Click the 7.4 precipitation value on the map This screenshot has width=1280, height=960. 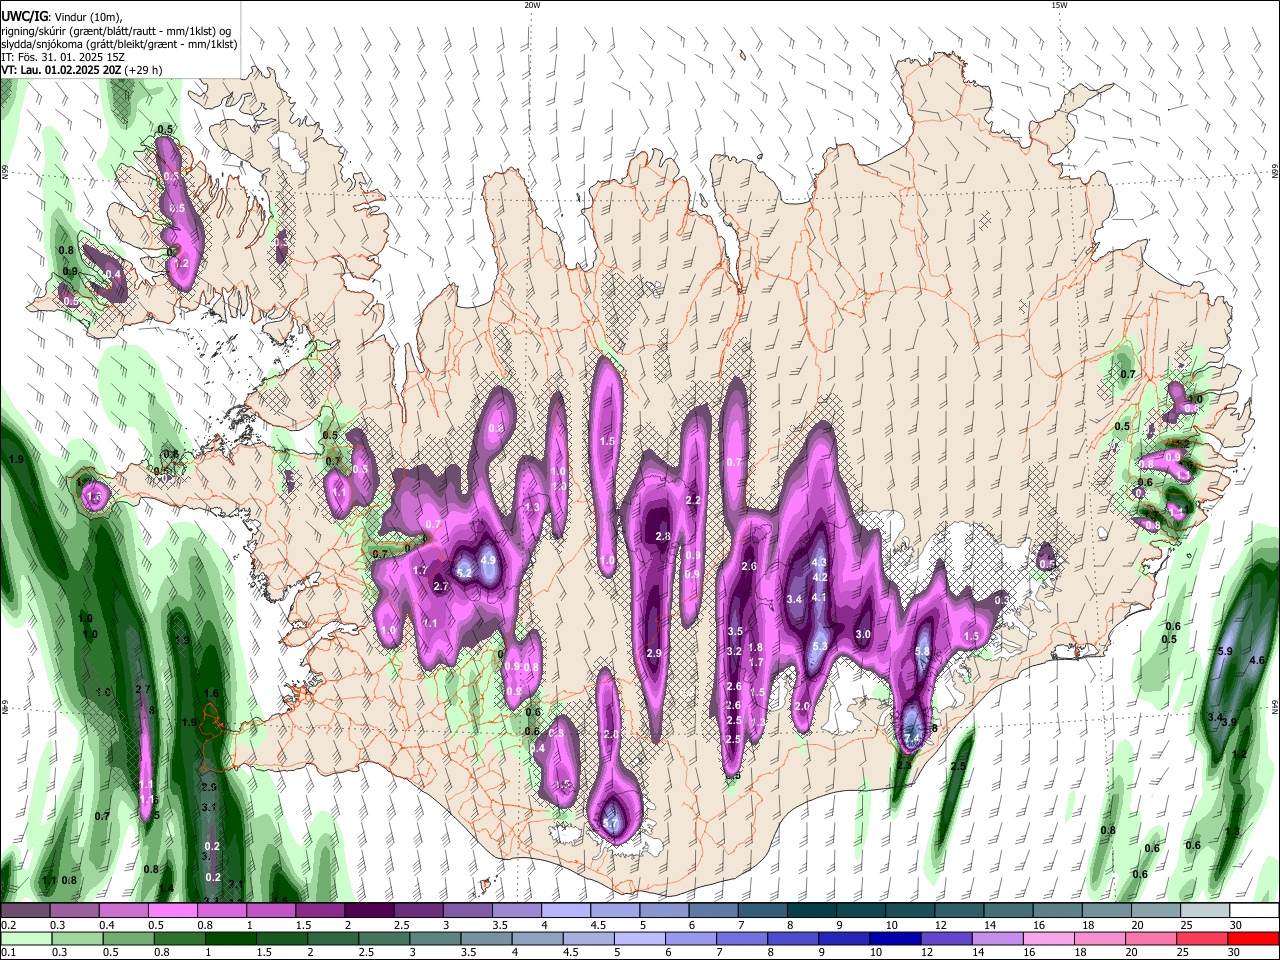point(912,739)
